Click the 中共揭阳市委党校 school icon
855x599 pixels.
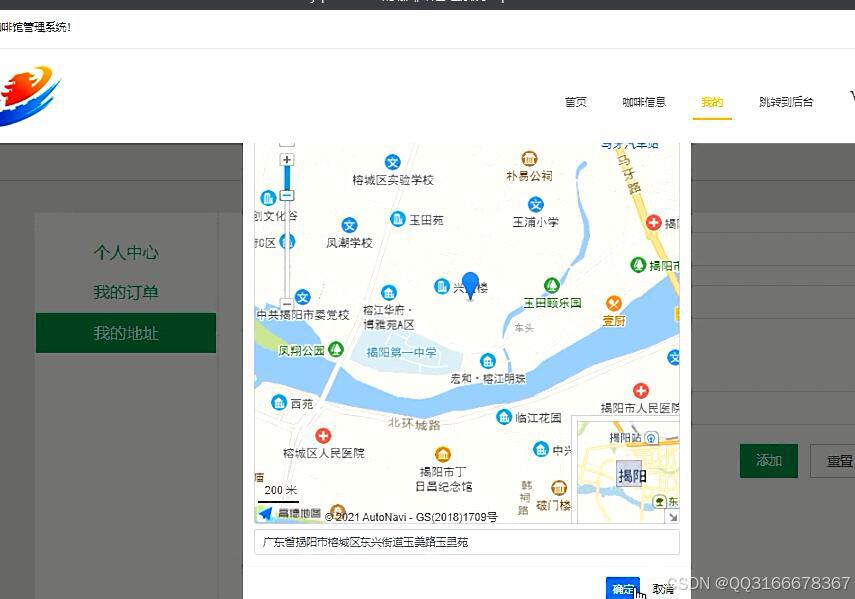pos(303,297)
